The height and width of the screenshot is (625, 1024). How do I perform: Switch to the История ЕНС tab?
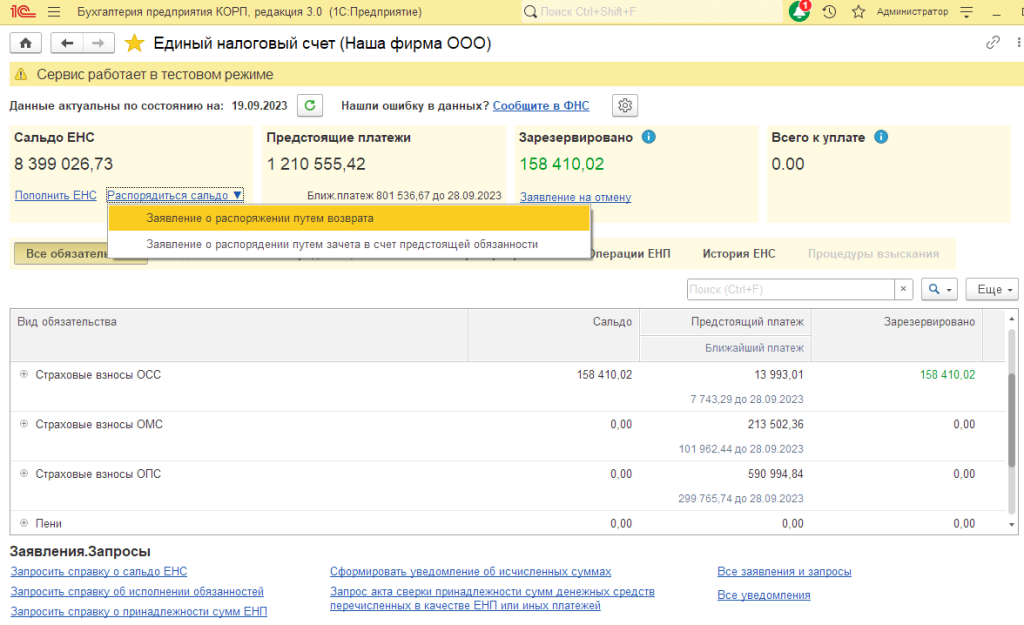click(739, 253)
